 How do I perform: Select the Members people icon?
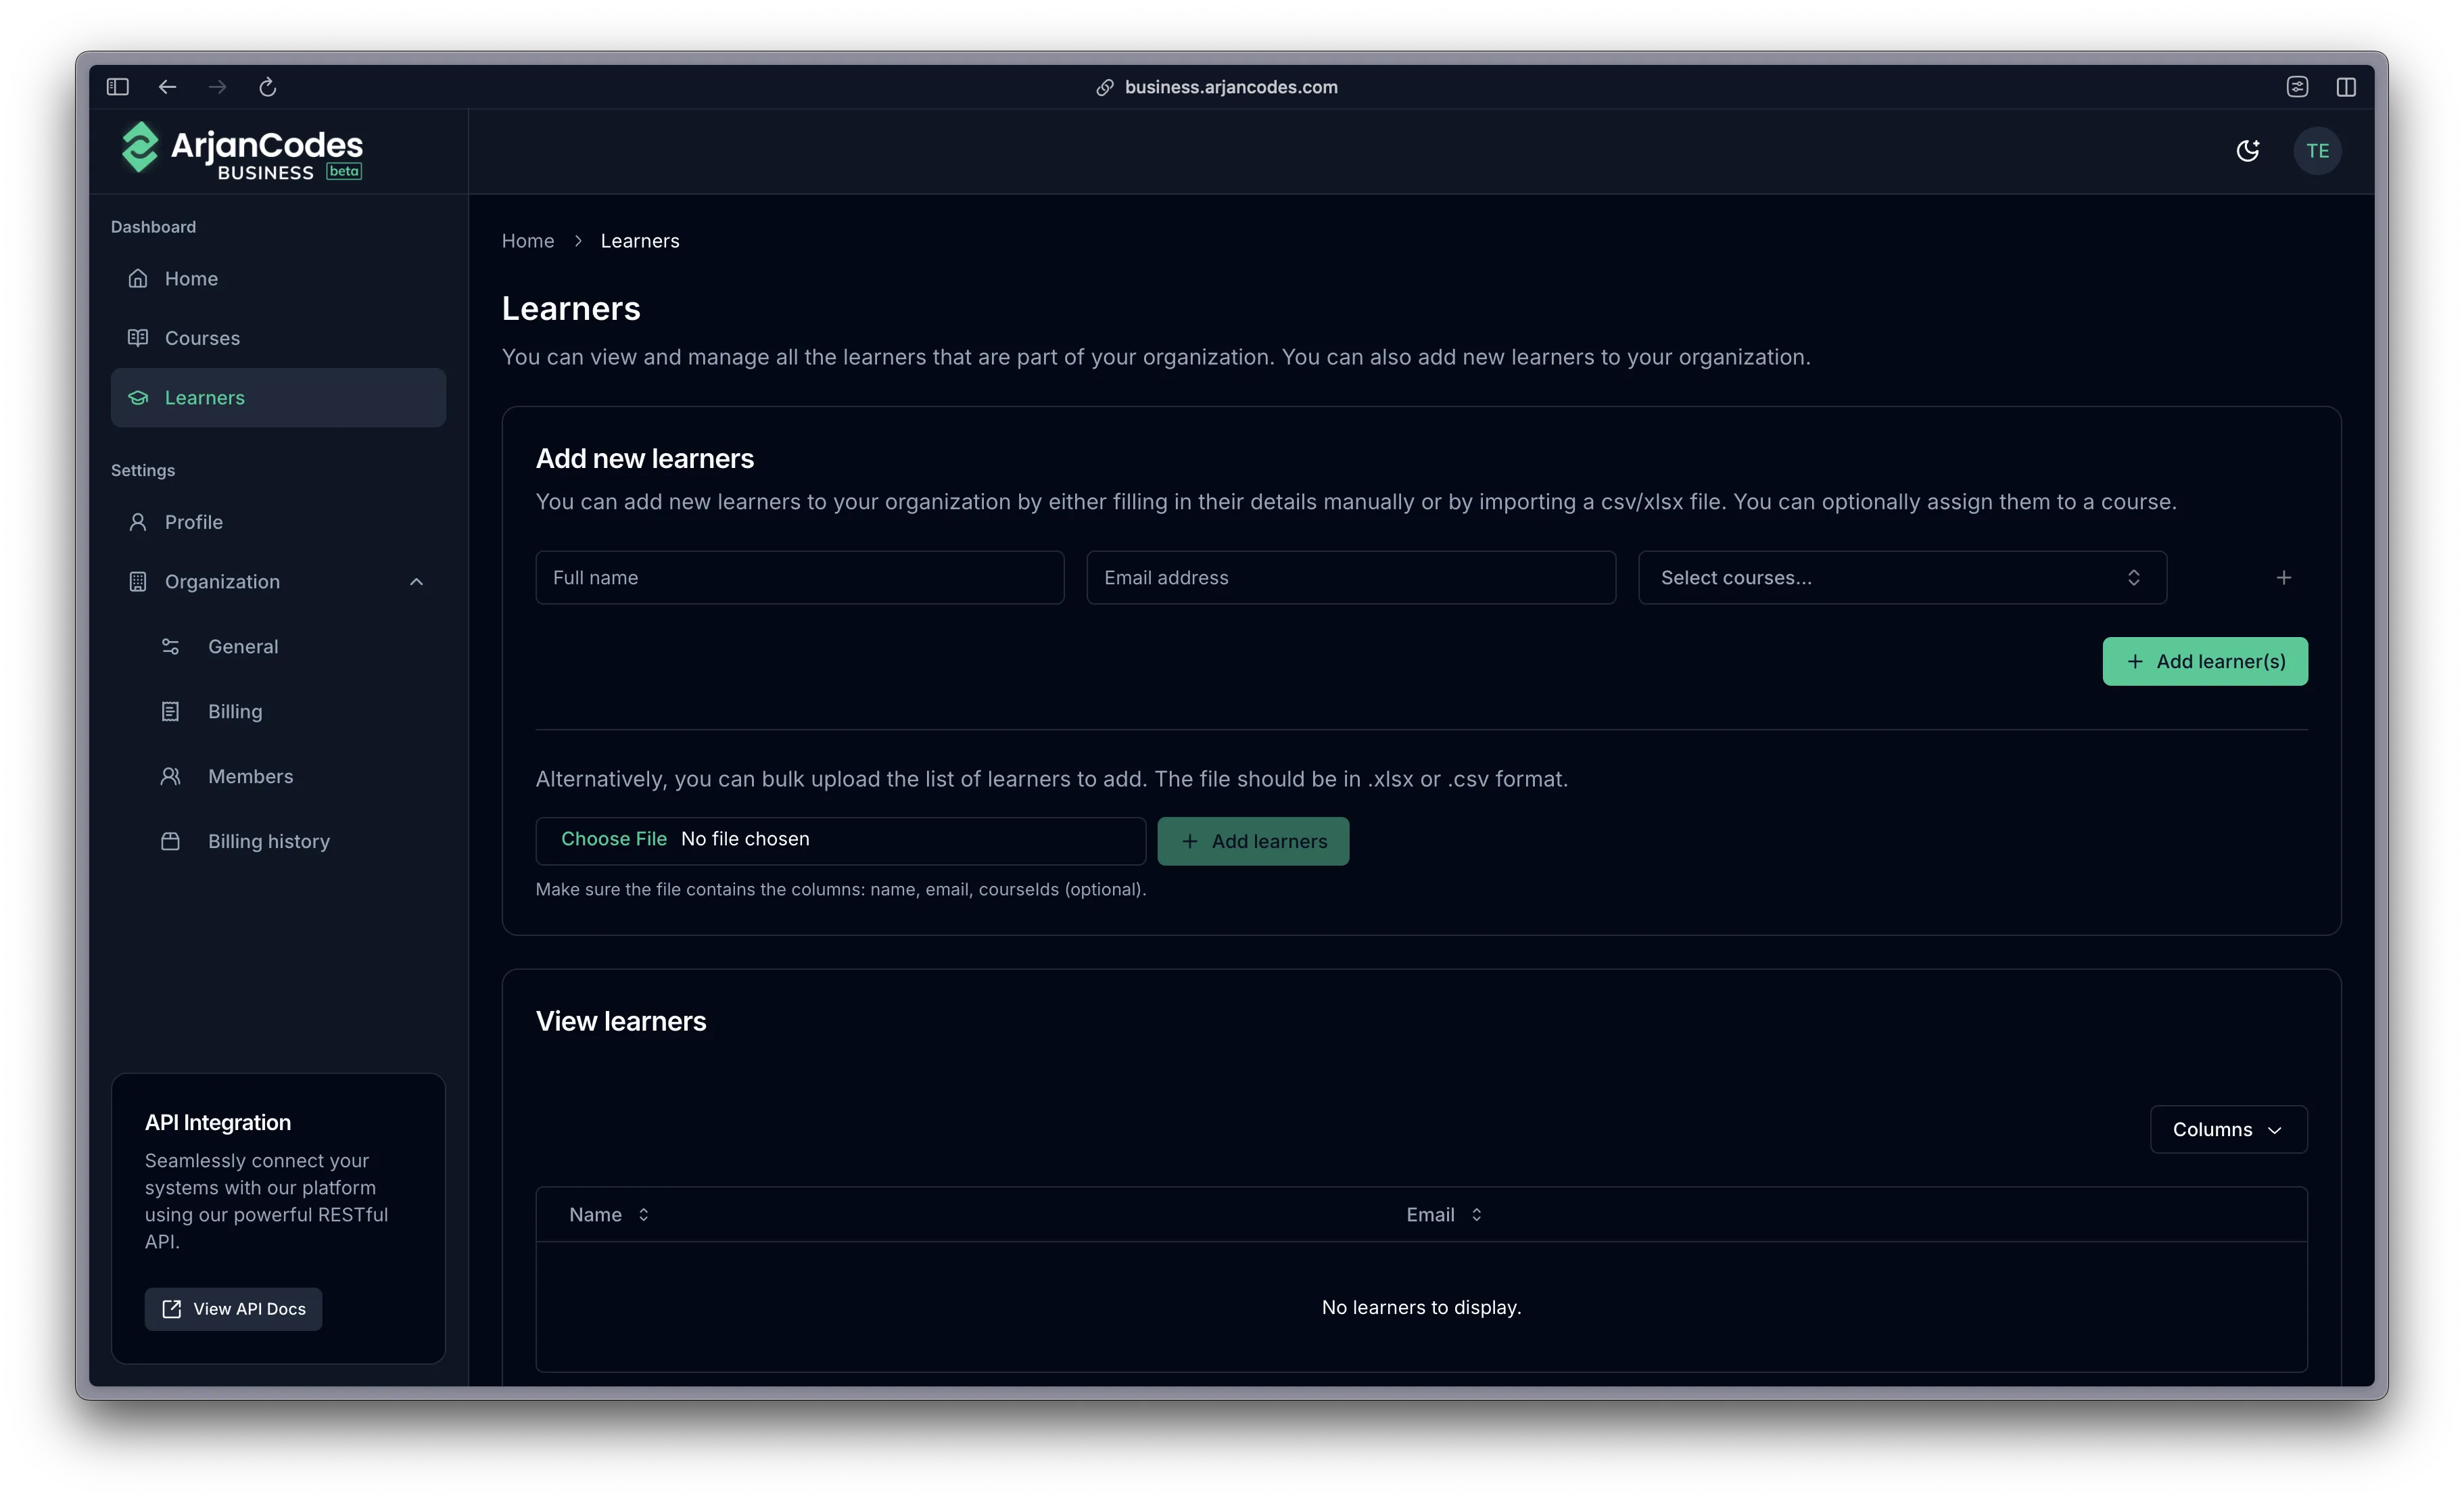[171, 776]
